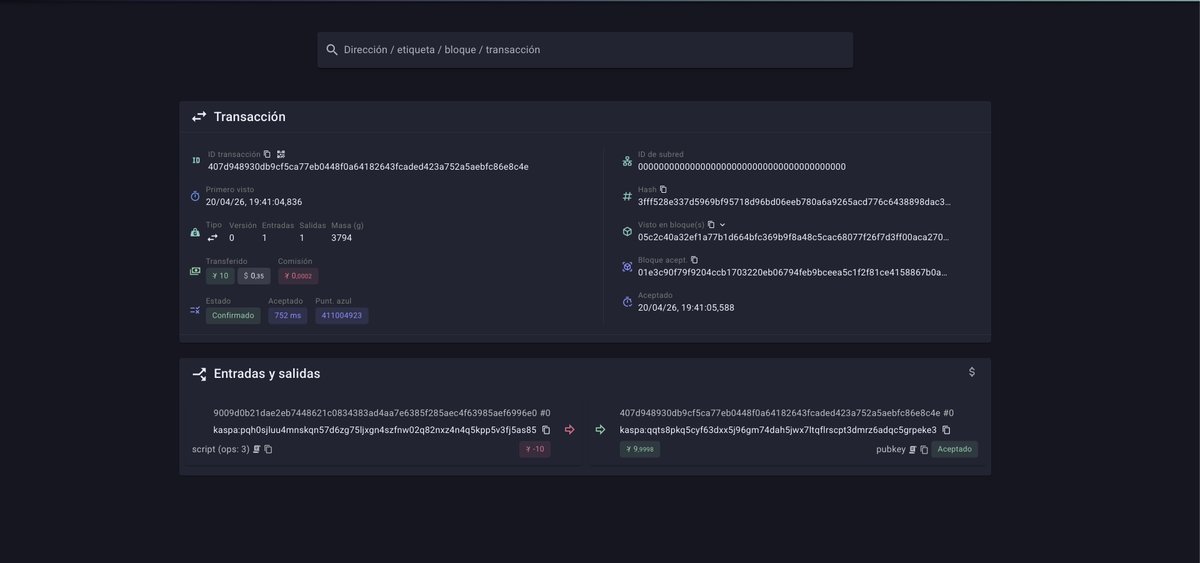This screenshot has width=1200, height=563.
Task: Click the ₭ 10 transferred badge
Action: coord(220,276)
